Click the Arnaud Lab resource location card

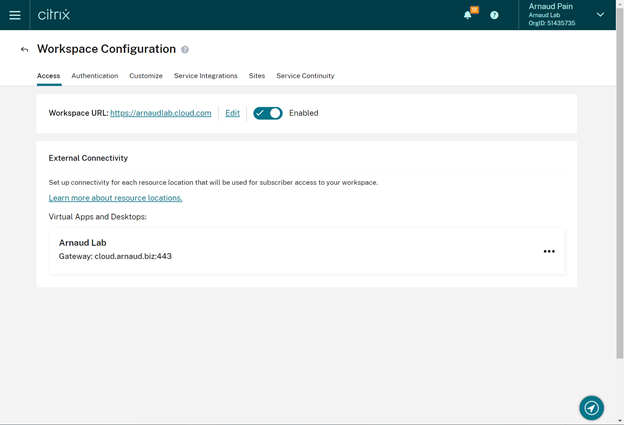tap(300, 250)
